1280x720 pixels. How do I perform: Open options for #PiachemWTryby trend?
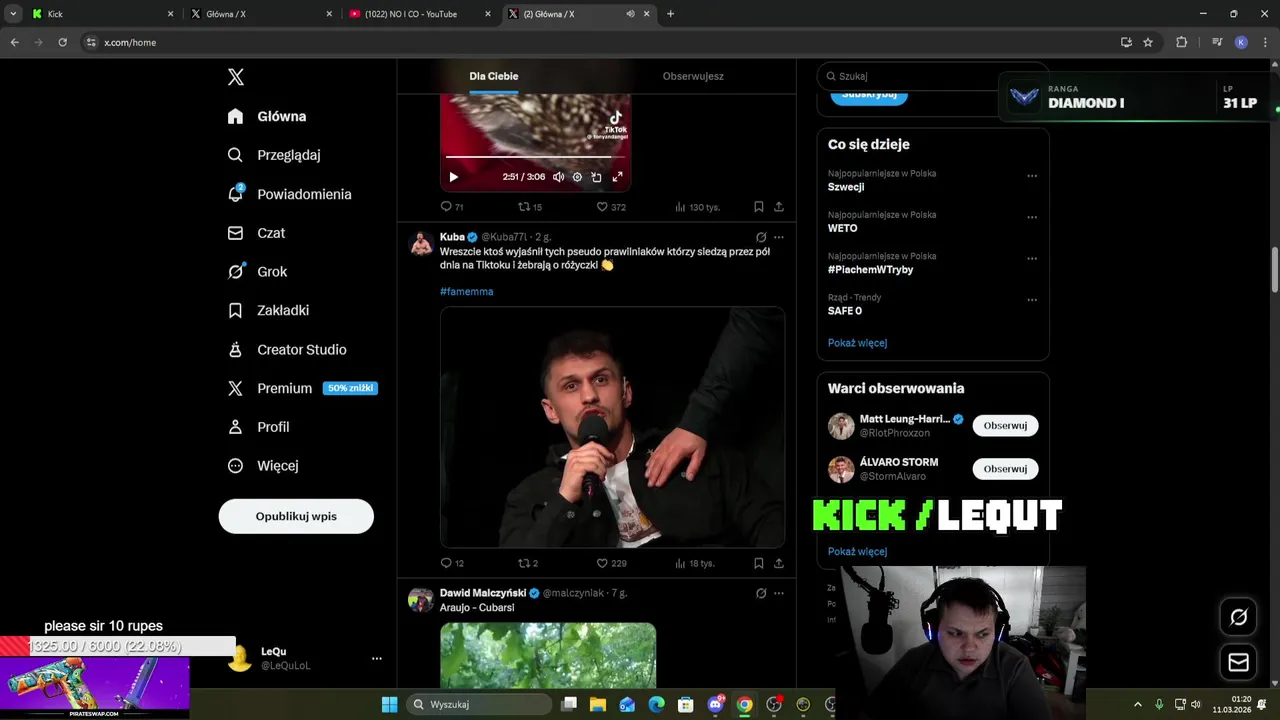click(x=1032, y=258)
